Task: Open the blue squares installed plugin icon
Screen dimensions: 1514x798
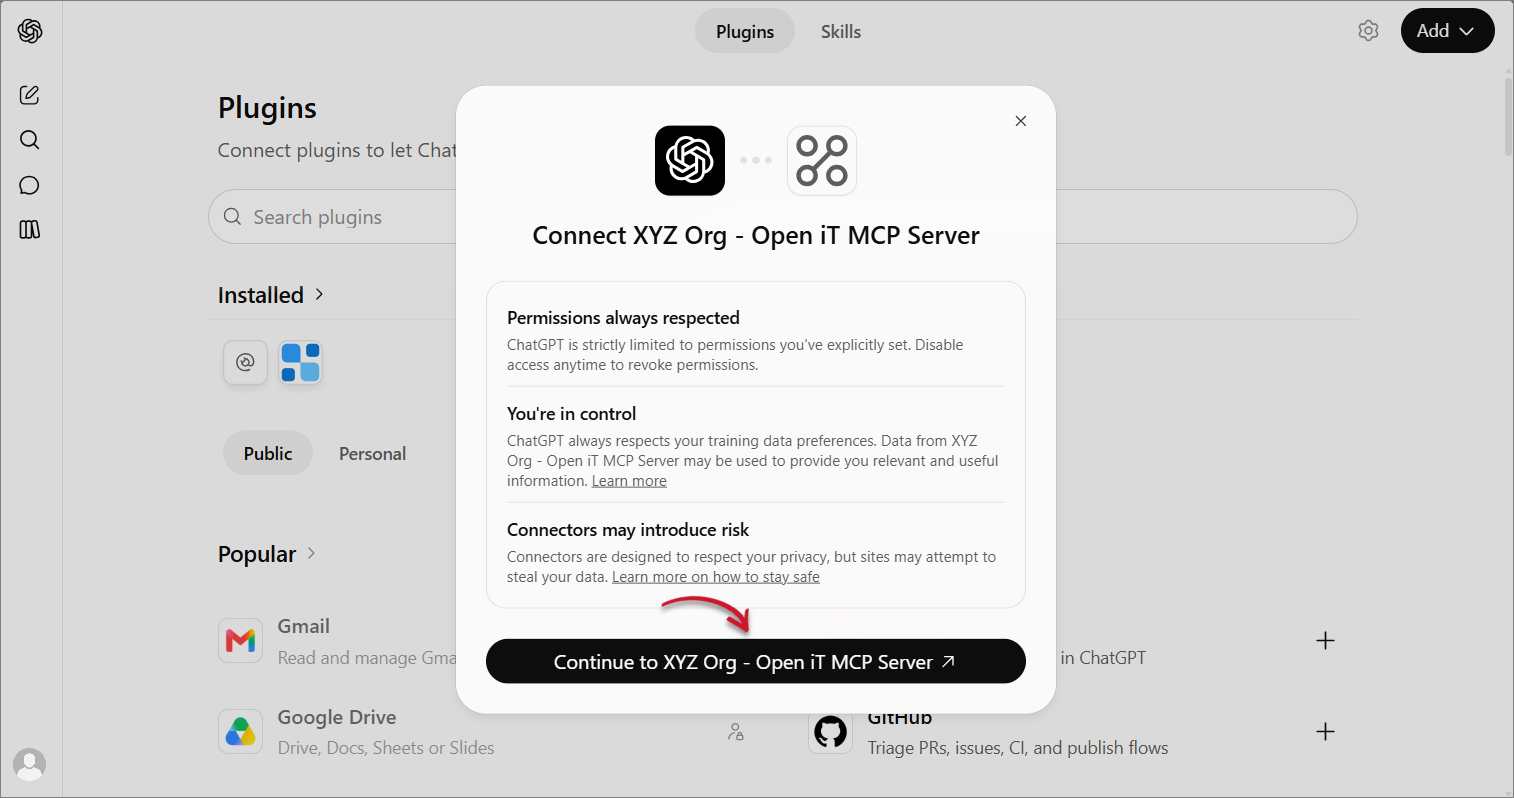Action: click(x=300, y=362)
